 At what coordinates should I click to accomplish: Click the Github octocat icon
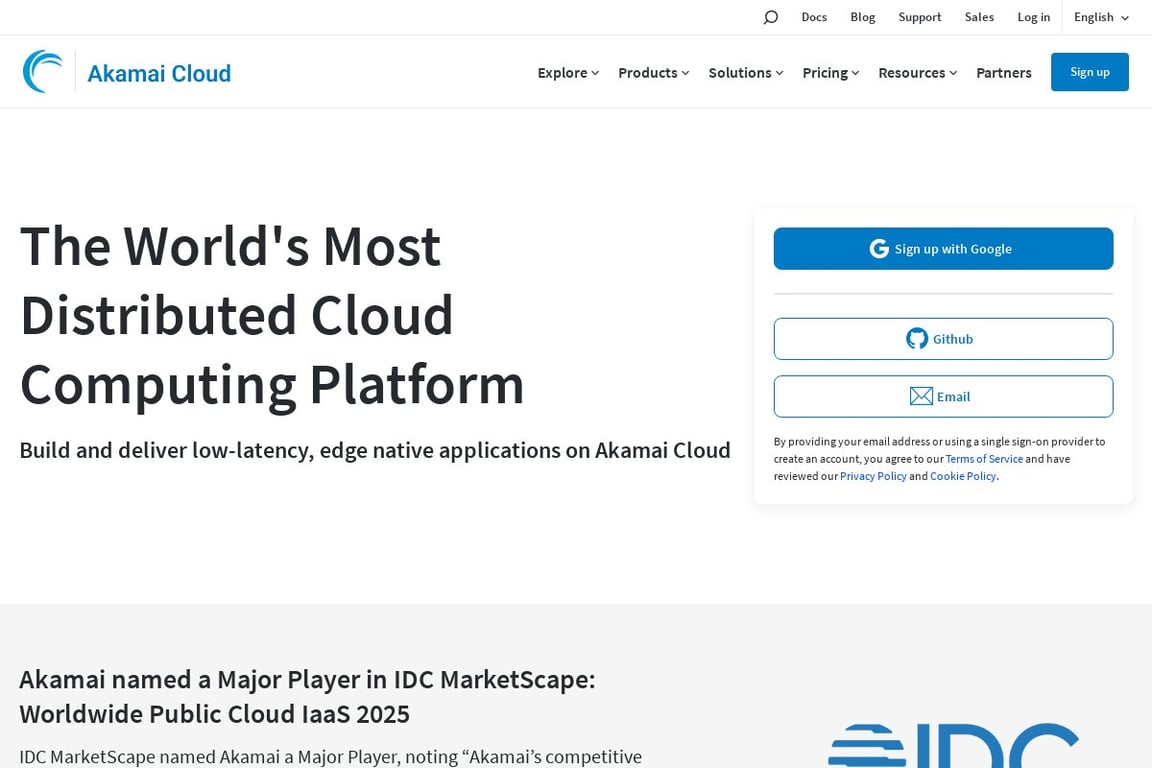pyautogui.click(x=916, y=339)
